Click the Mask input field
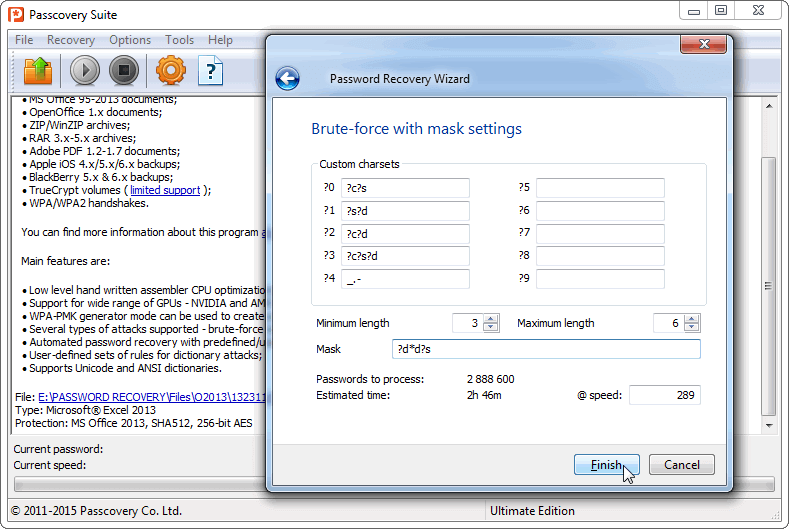The height and width of the screenshot is (529, 789). (546, 349)
